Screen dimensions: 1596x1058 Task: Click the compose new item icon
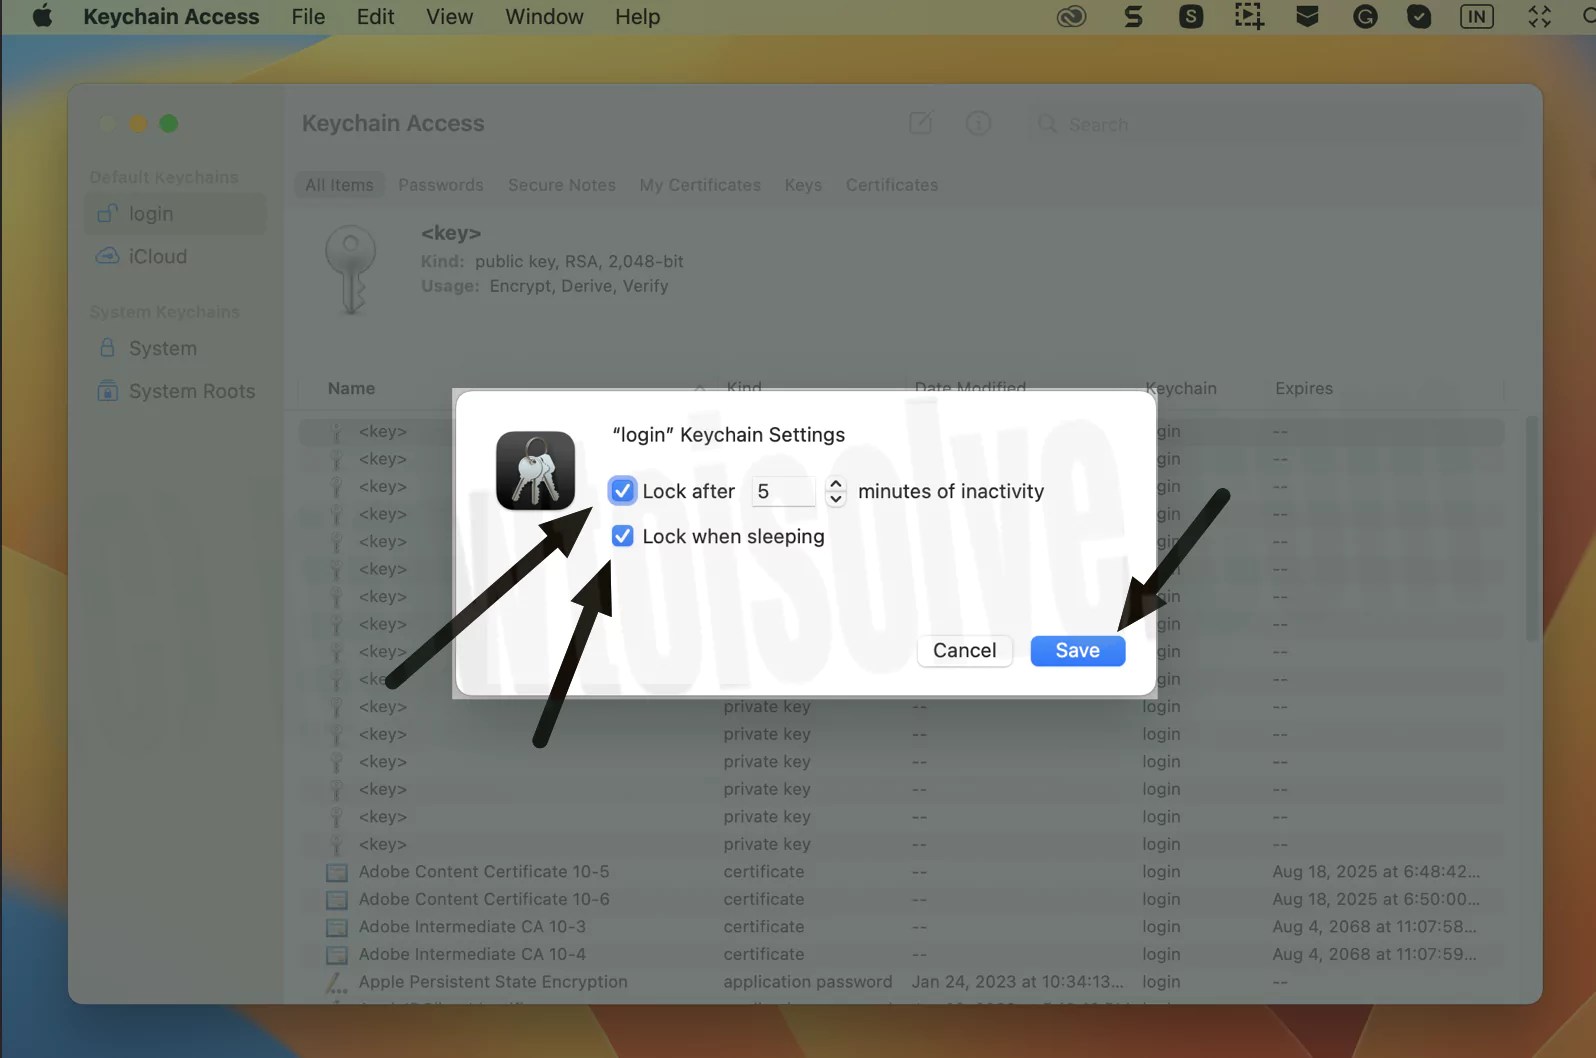[x=921, y=124]
